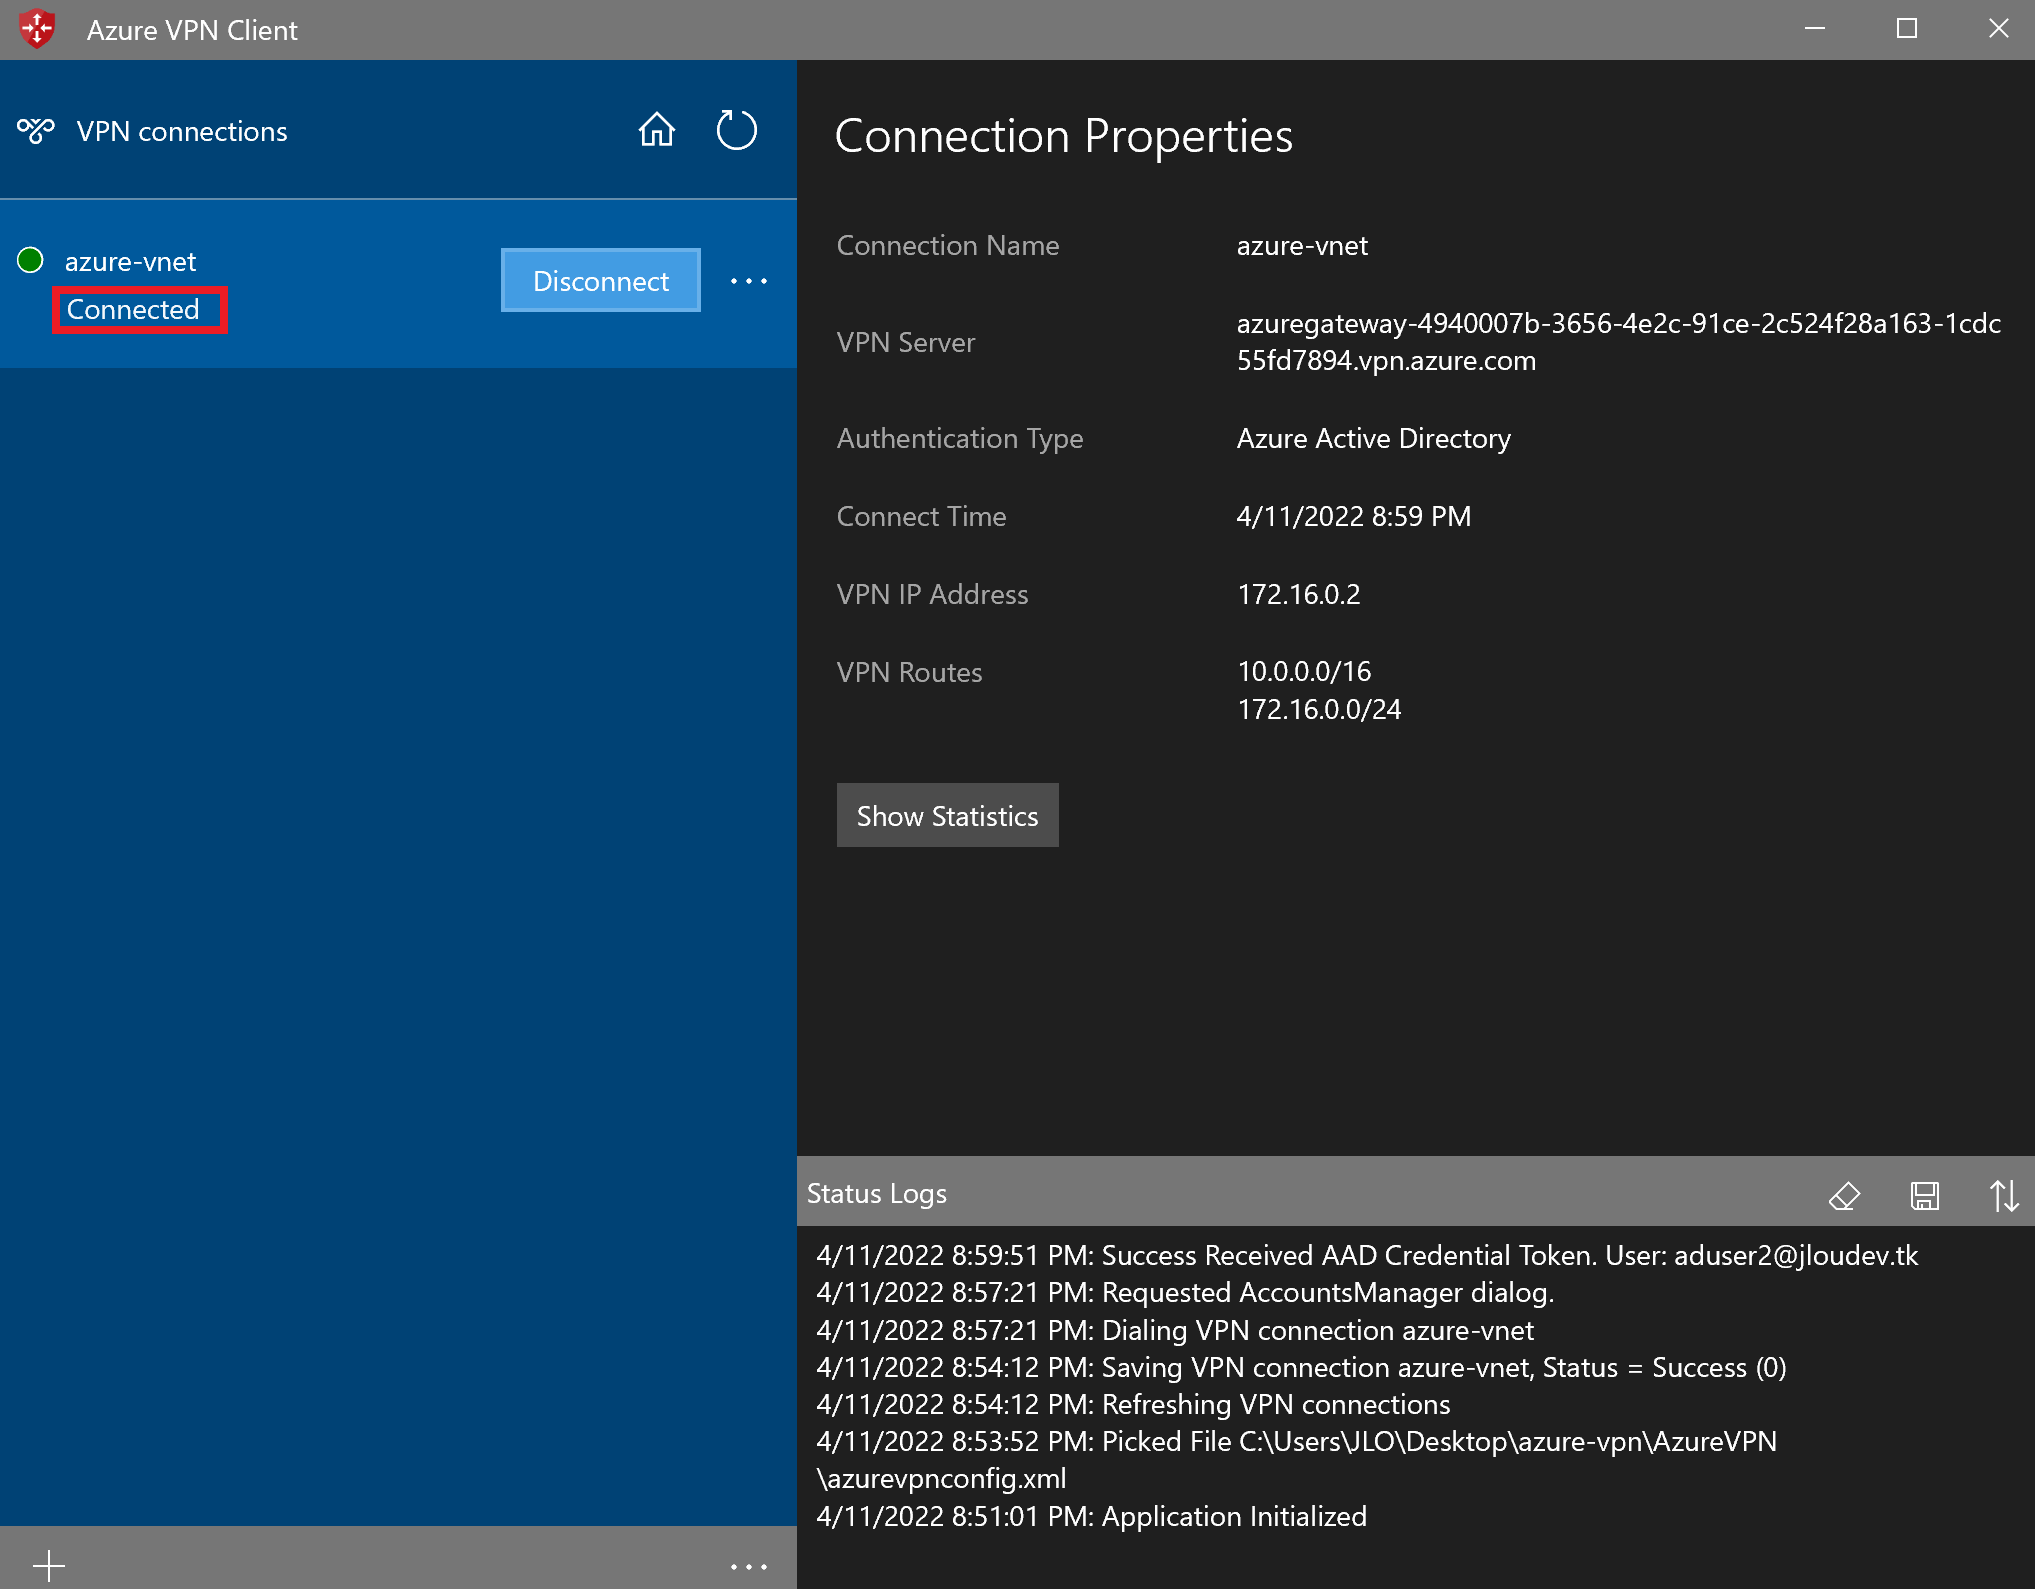Click the Status Logs header label
This screenshot has height=1589, width=2035.
point(877,1193)
